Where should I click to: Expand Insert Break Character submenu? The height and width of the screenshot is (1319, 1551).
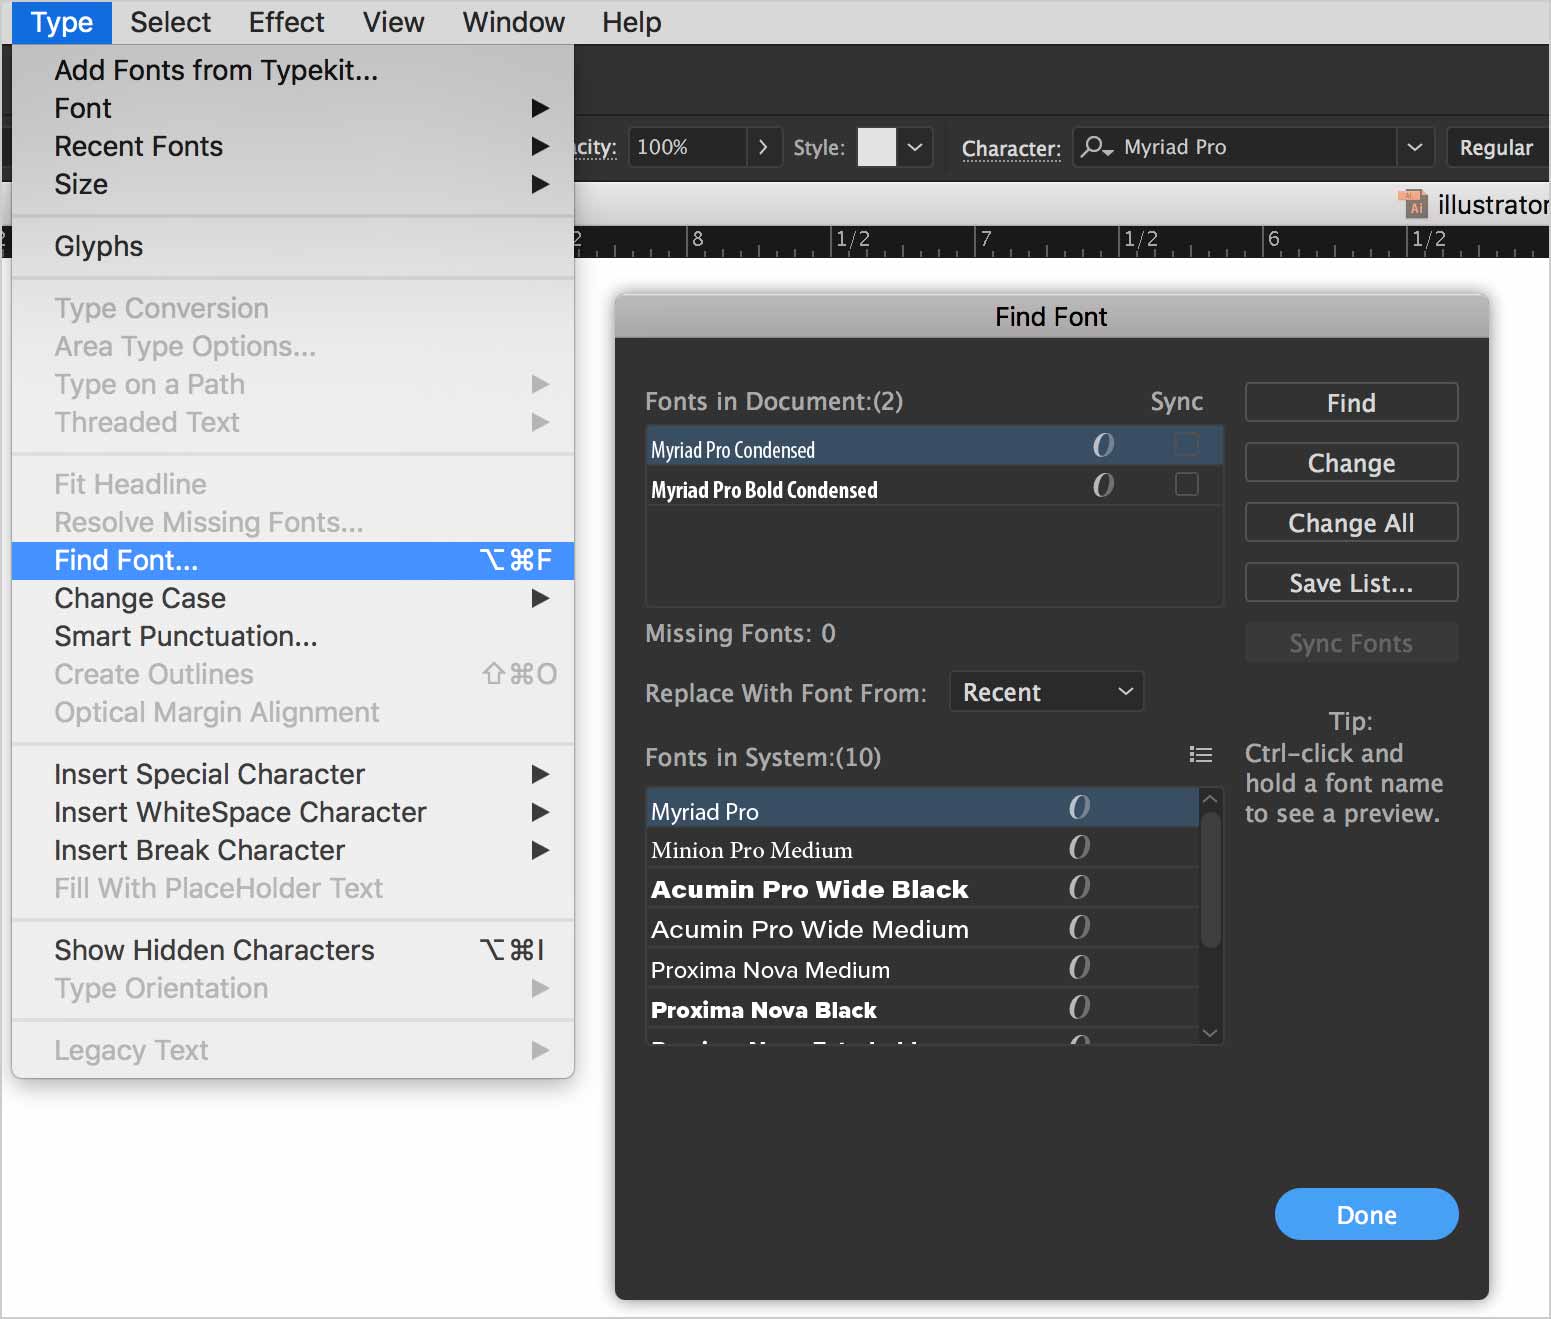tap(293, 850)
